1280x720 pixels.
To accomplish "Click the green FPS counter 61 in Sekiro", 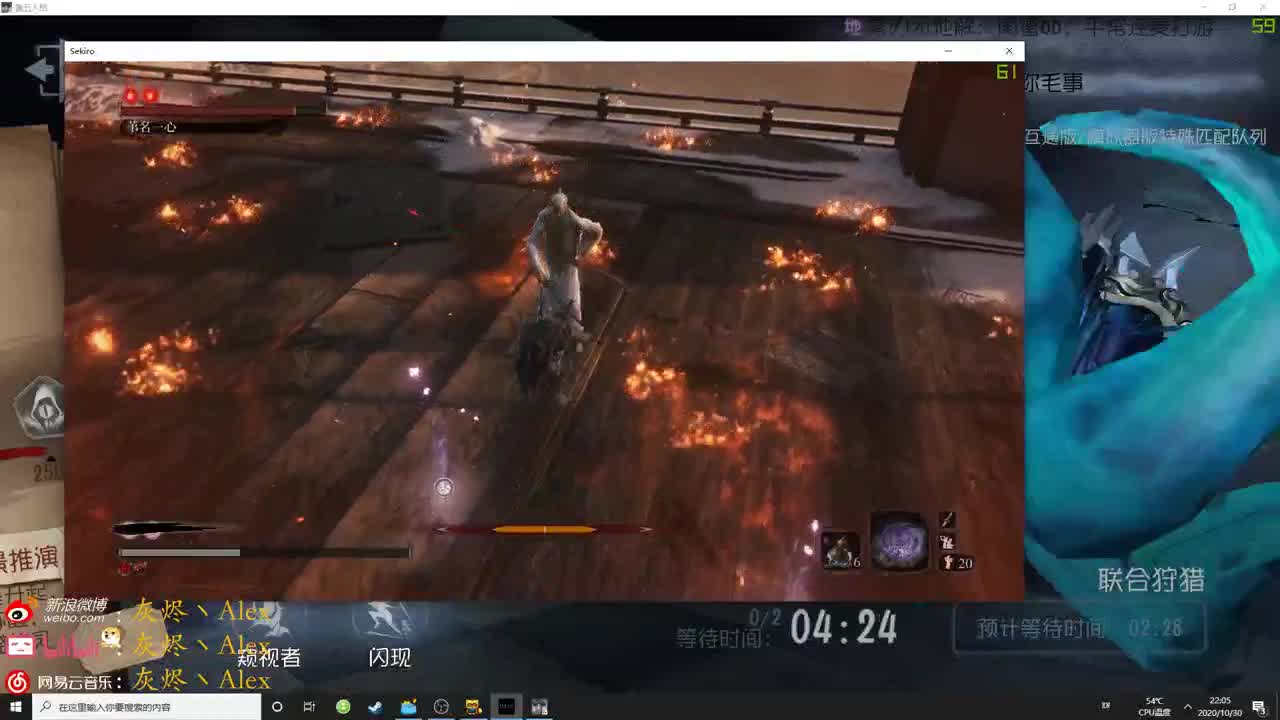I will point(1006,72).
